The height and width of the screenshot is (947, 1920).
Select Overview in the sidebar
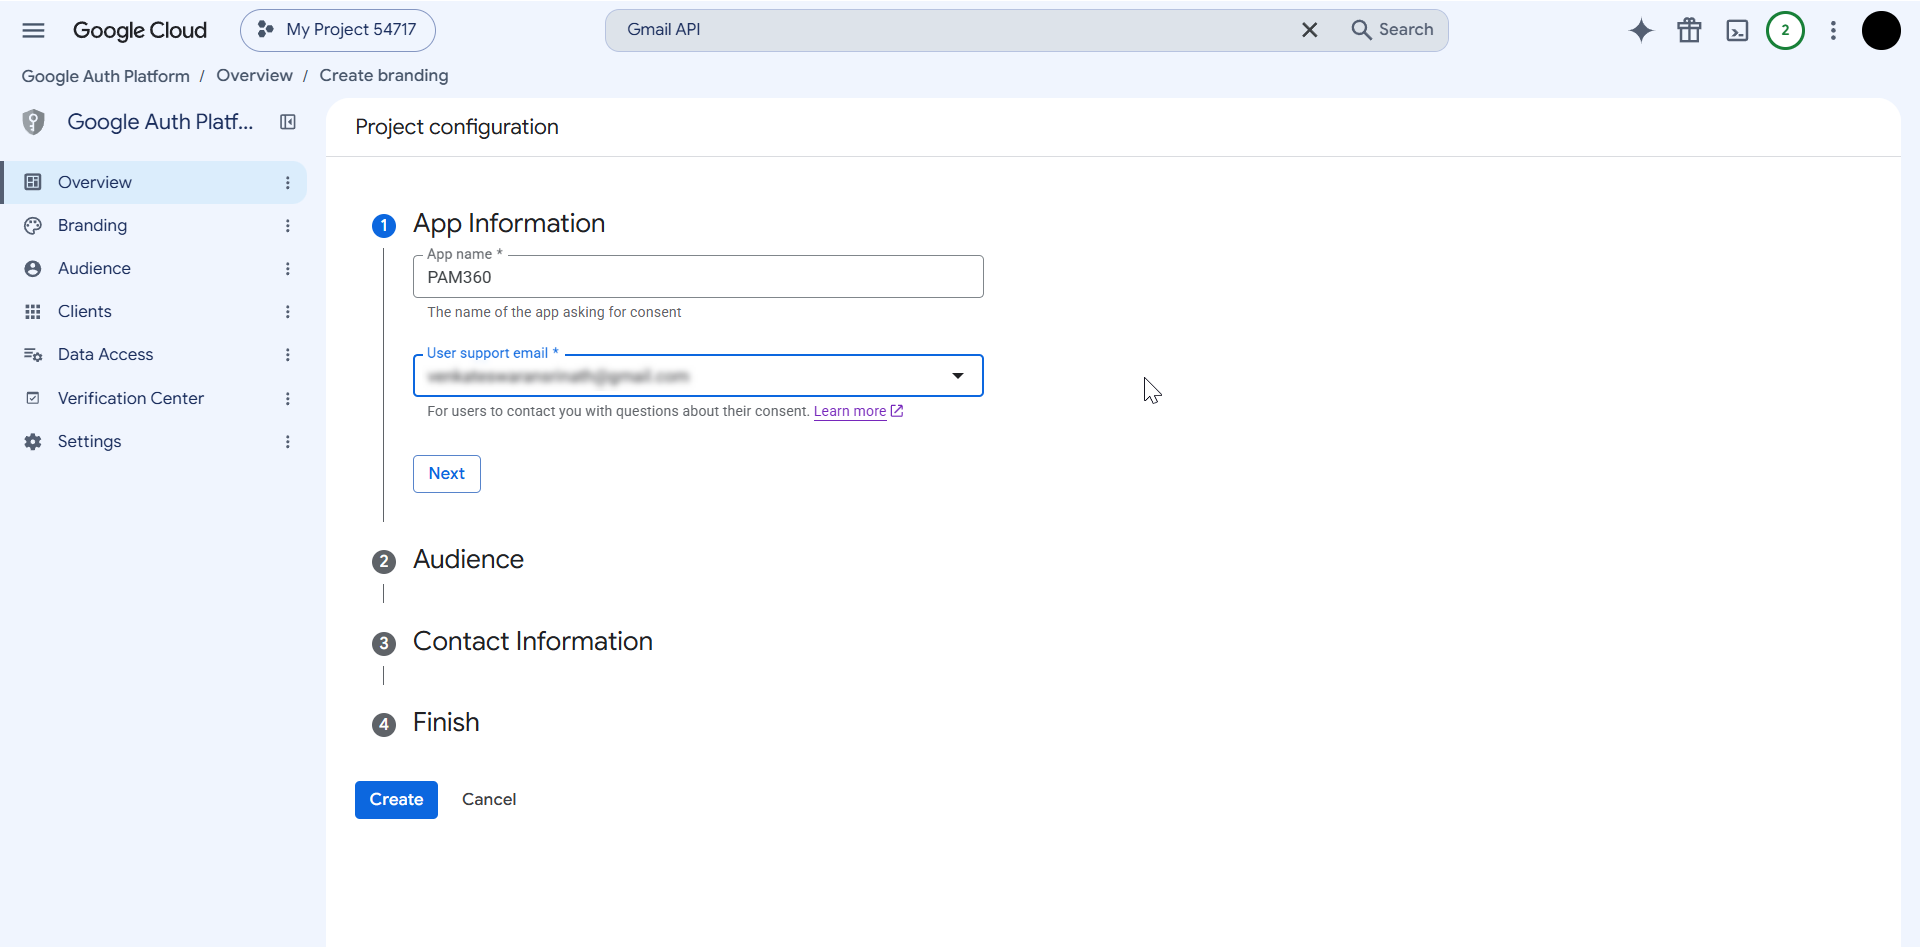click(153, 182)
